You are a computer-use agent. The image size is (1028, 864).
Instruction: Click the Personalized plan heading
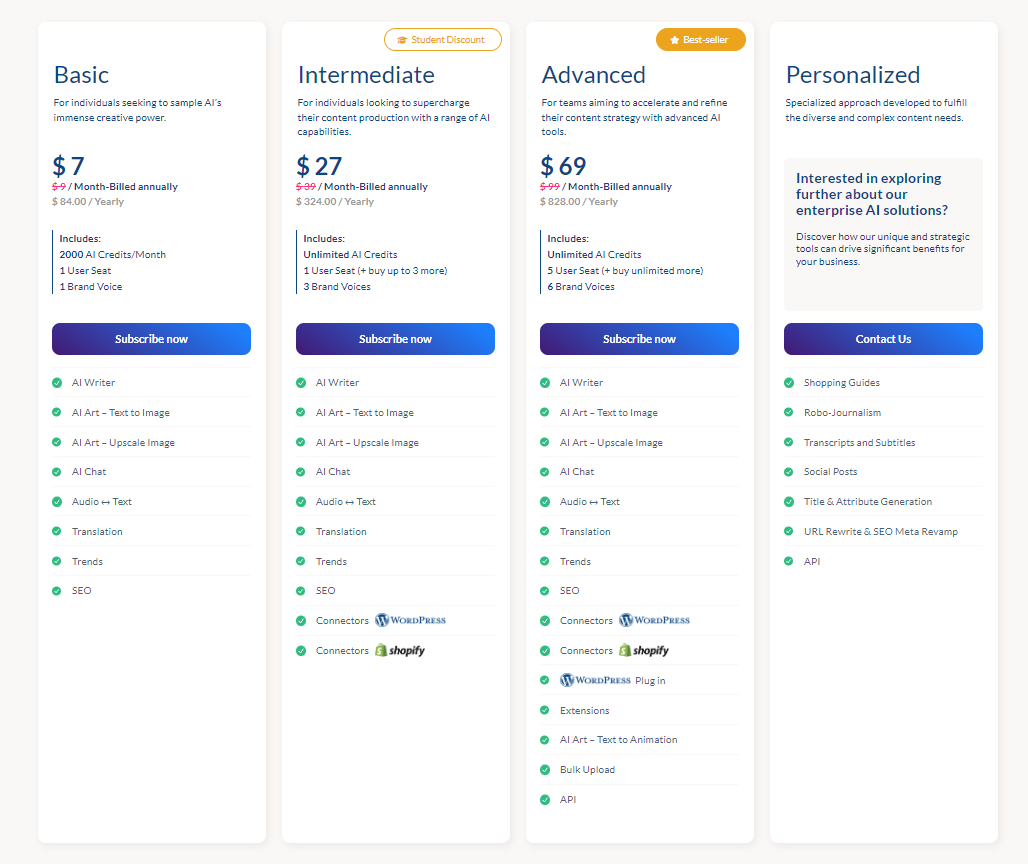pos(852,75)
